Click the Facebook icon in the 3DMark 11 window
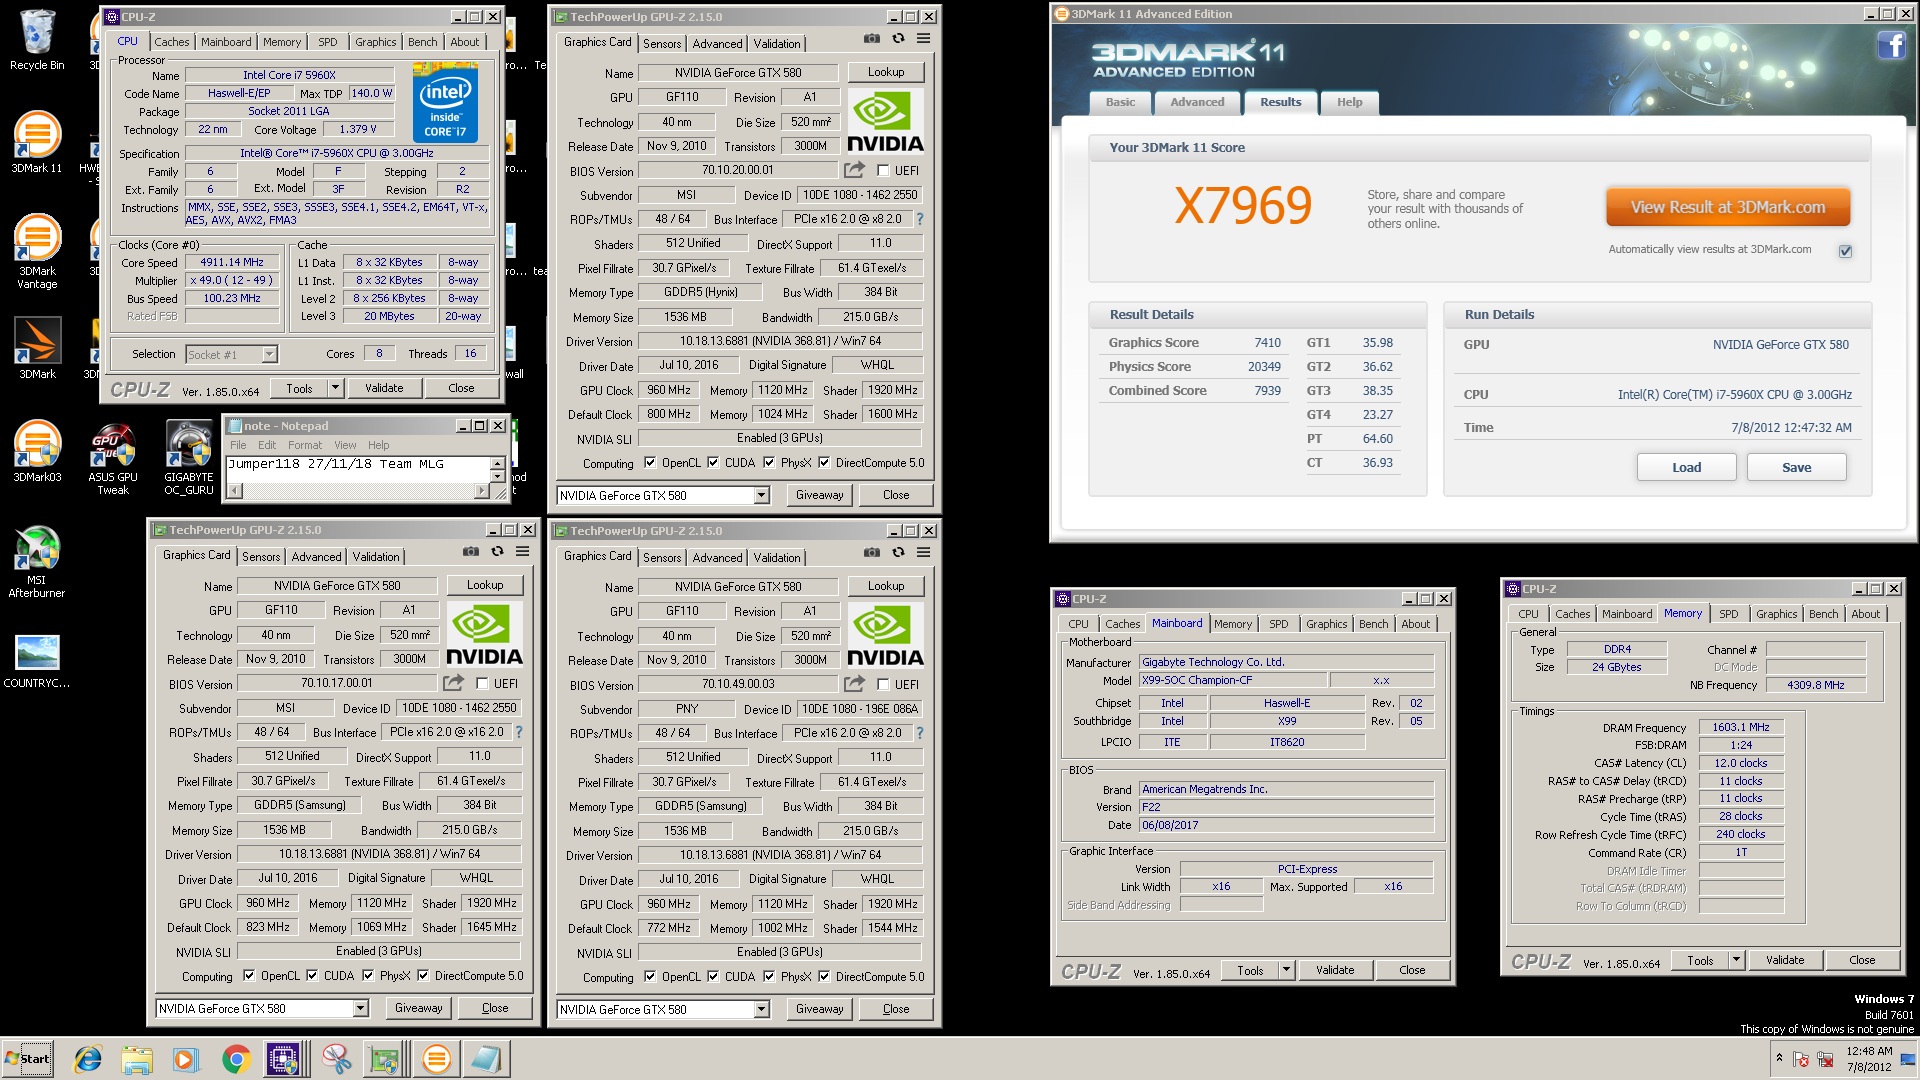This screenshot has height=1080, width=1920. pos(1890,46)
